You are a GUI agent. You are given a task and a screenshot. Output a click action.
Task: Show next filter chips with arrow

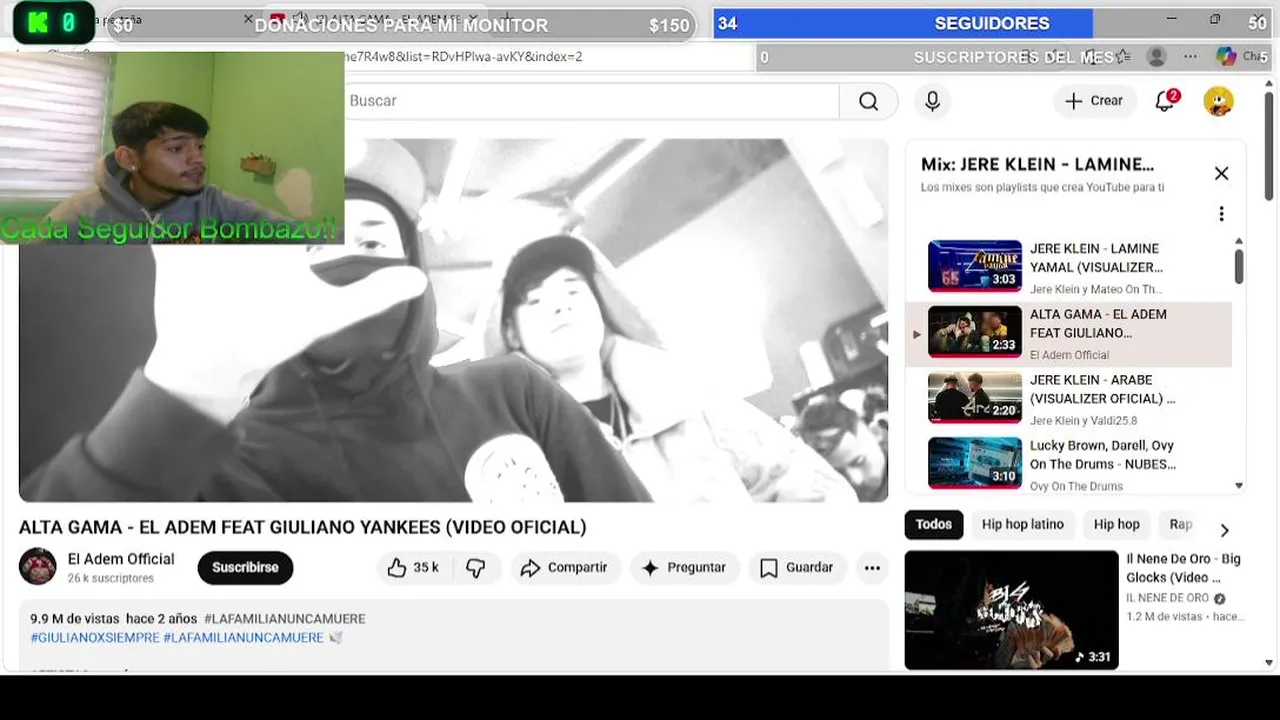coord(1224,530)
